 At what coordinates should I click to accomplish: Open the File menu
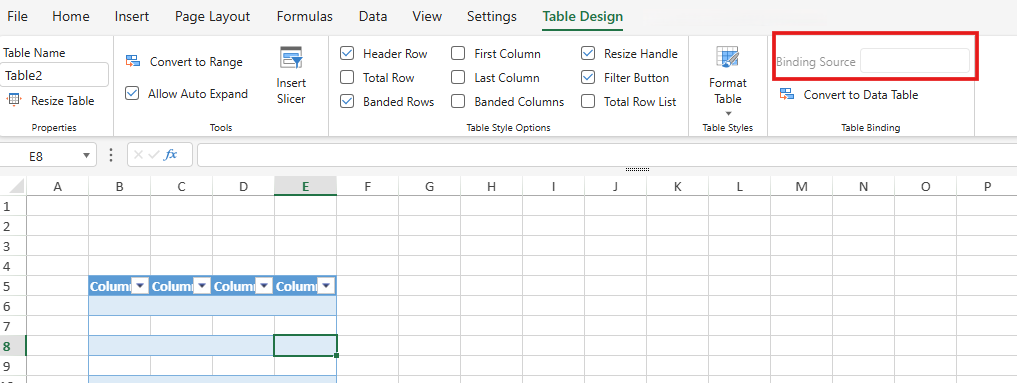[x=17, y=17]
